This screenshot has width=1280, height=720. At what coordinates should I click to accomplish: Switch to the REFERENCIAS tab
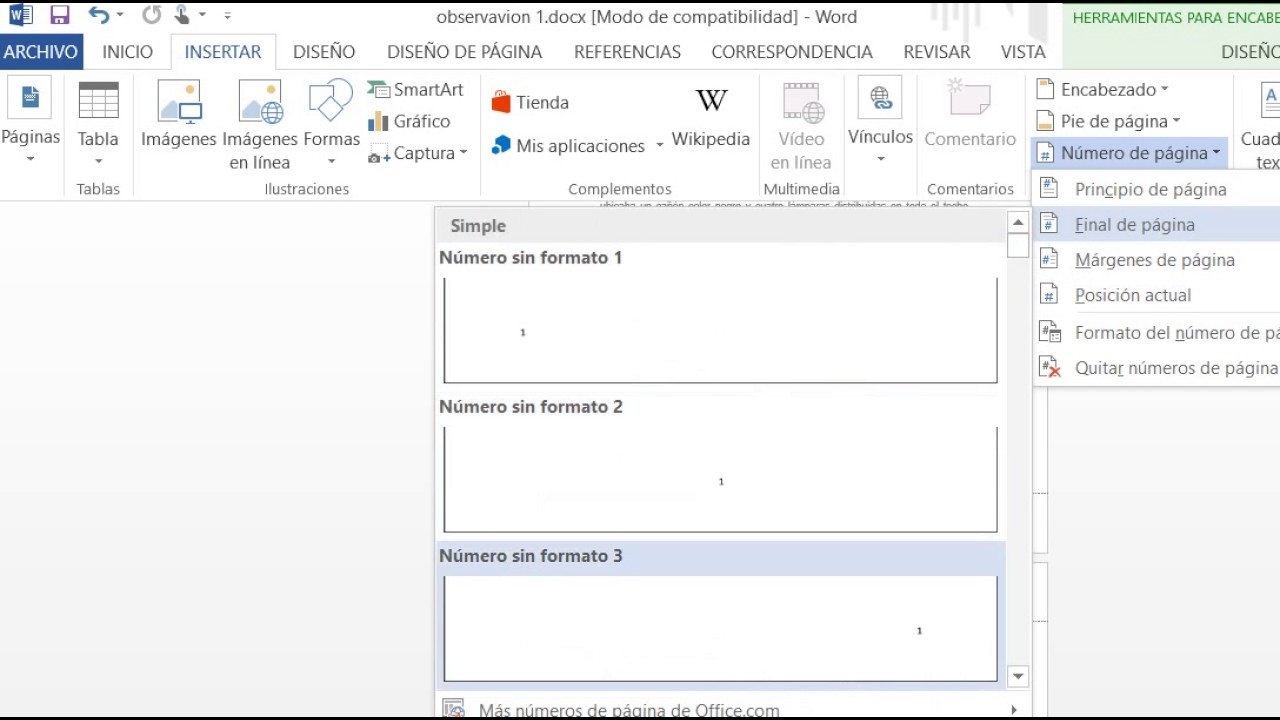click(627, 52)
